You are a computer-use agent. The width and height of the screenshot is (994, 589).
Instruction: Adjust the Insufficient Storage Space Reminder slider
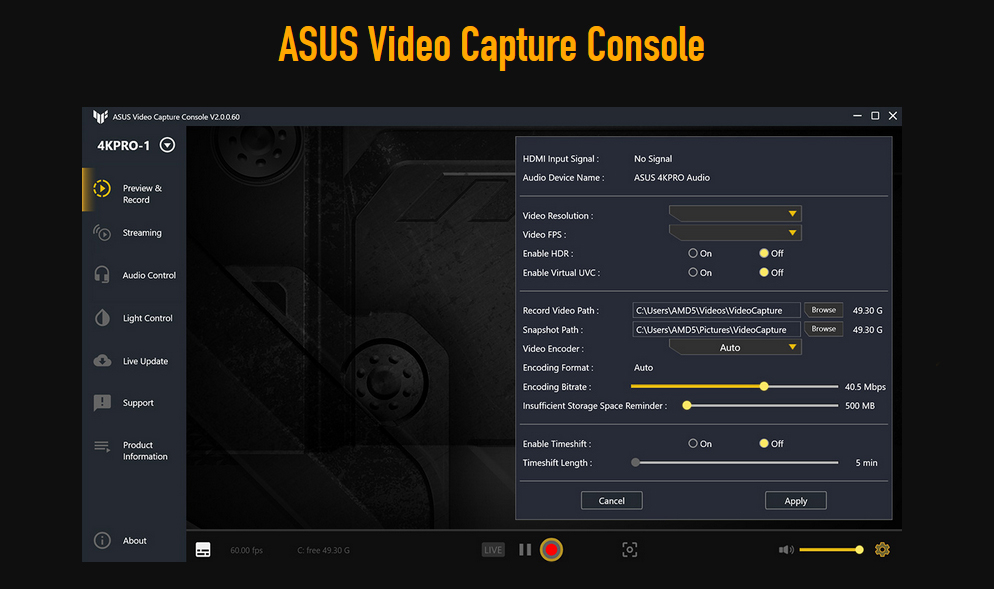tap(687, 405)
